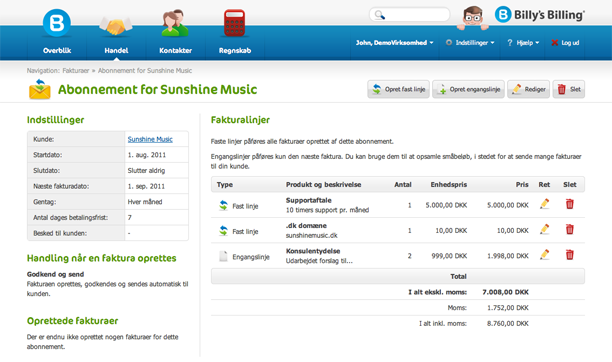Screen dimensions: 612x362
Task: Open the Regnskab calculator icon
Action: (x=235, y=23)
